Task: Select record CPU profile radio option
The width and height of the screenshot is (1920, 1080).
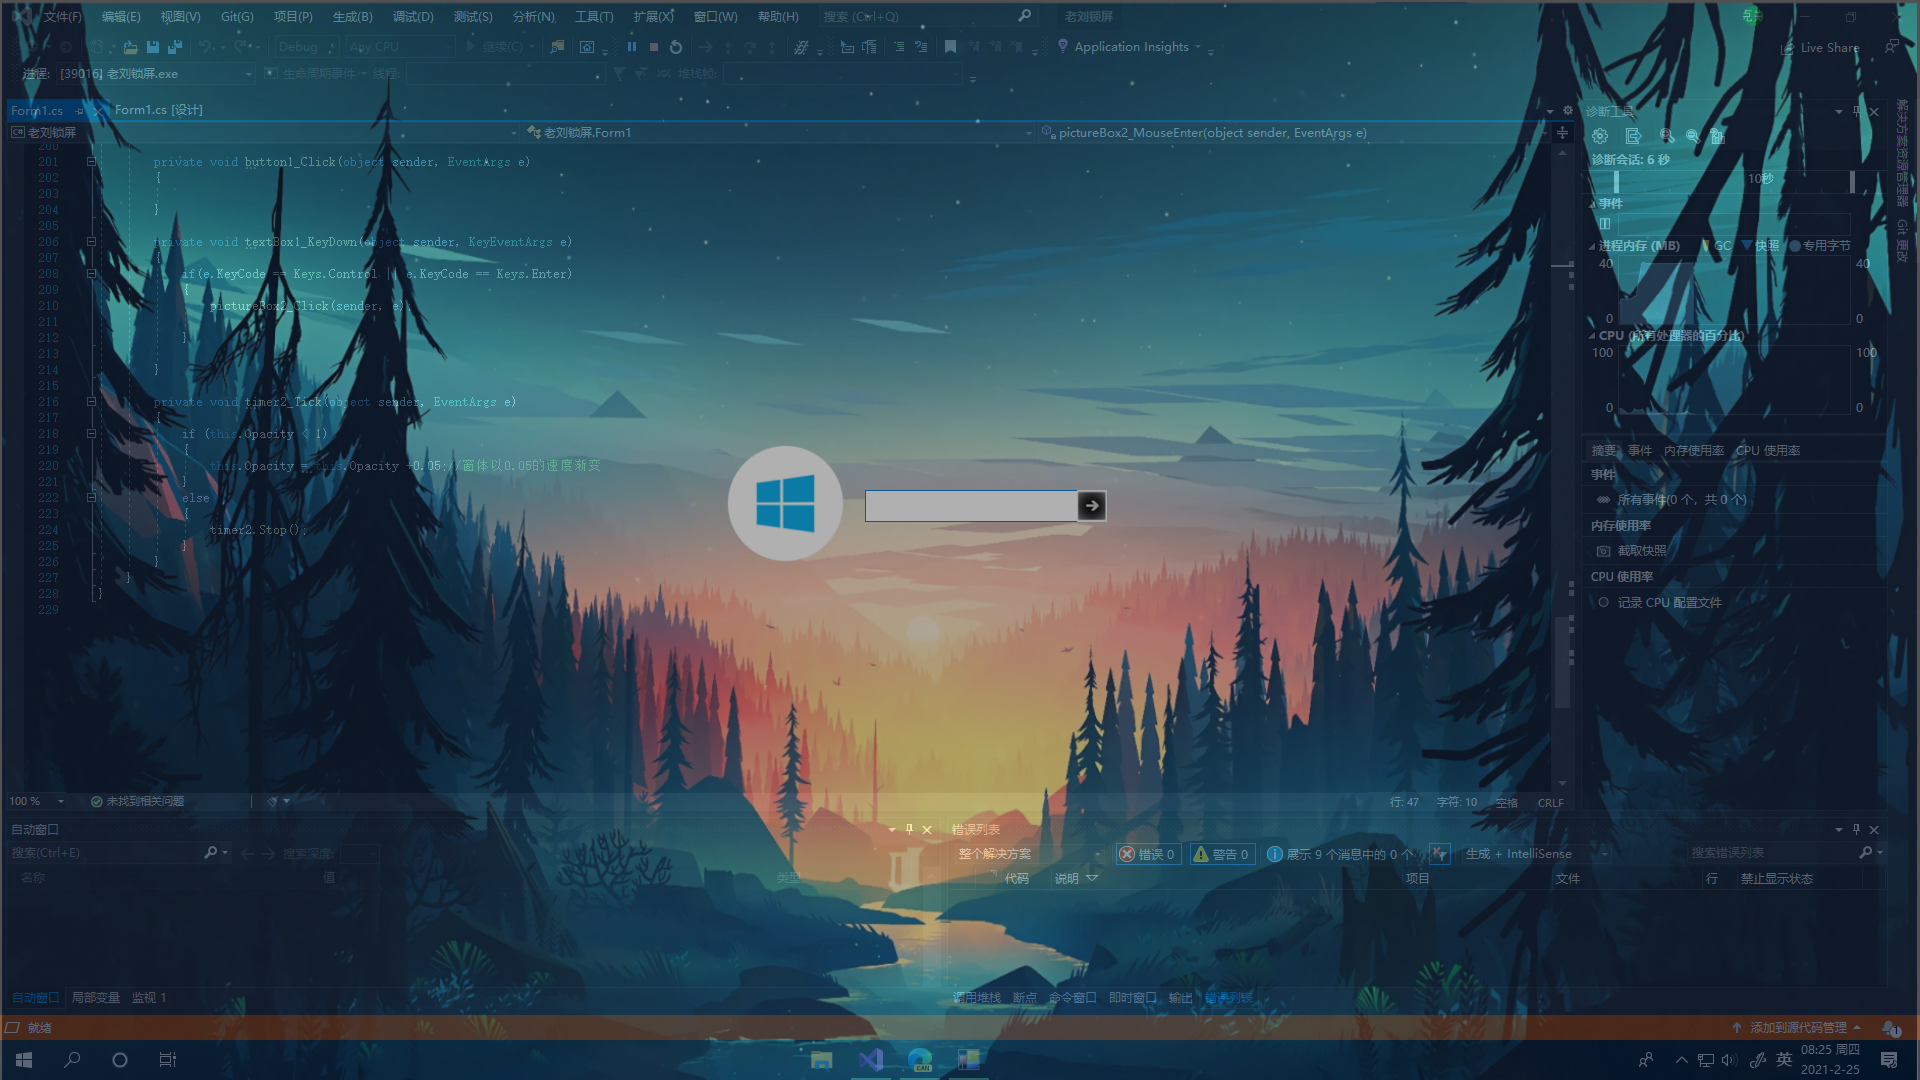Action: [1603, 603]
